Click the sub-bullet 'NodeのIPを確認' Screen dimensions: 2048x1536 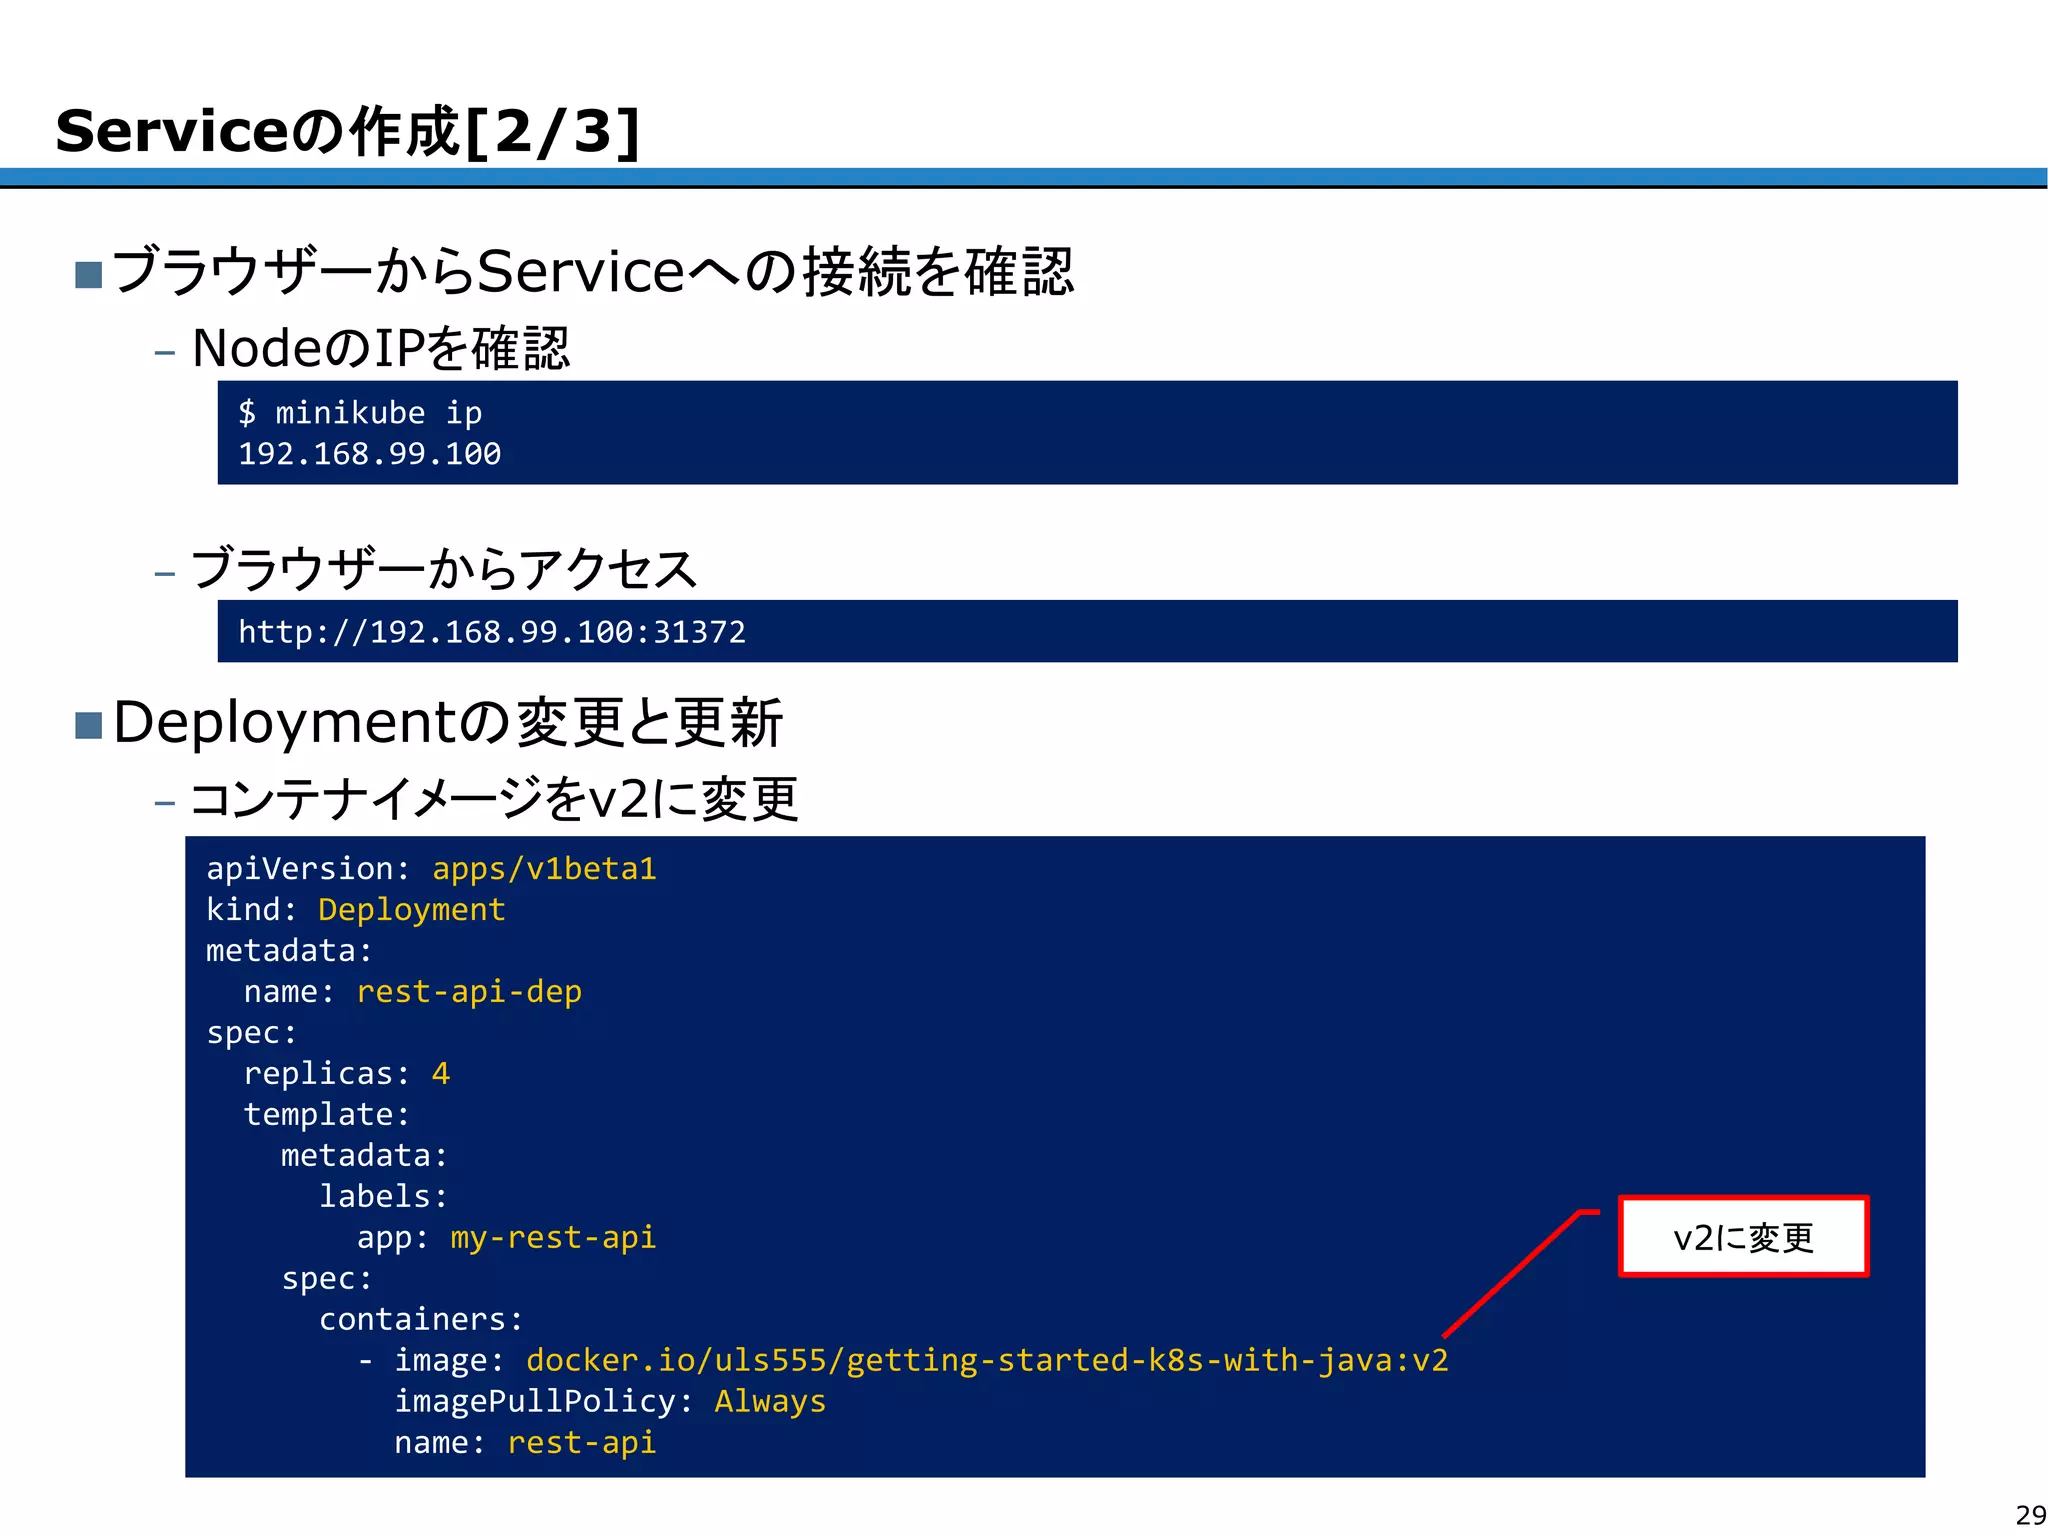pyautogui.click(x=380, y=348)
